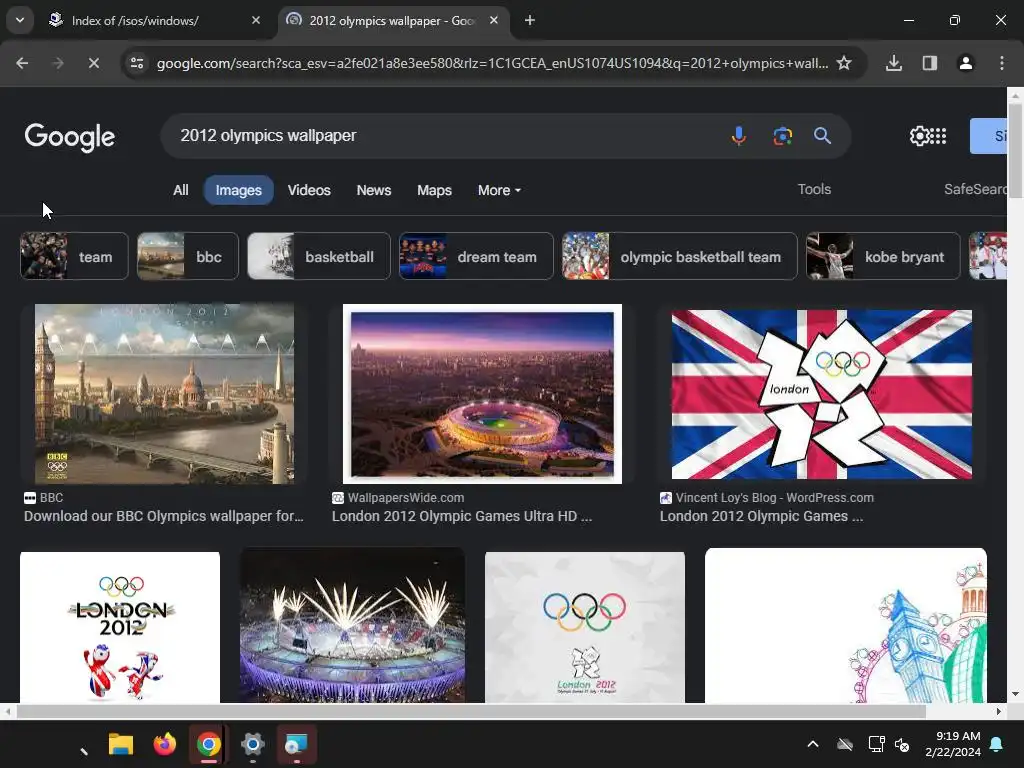Open a new tab with plus button
Image resolution: width=1024 pixels, height=768 pixels.
(x=530, y=20)
